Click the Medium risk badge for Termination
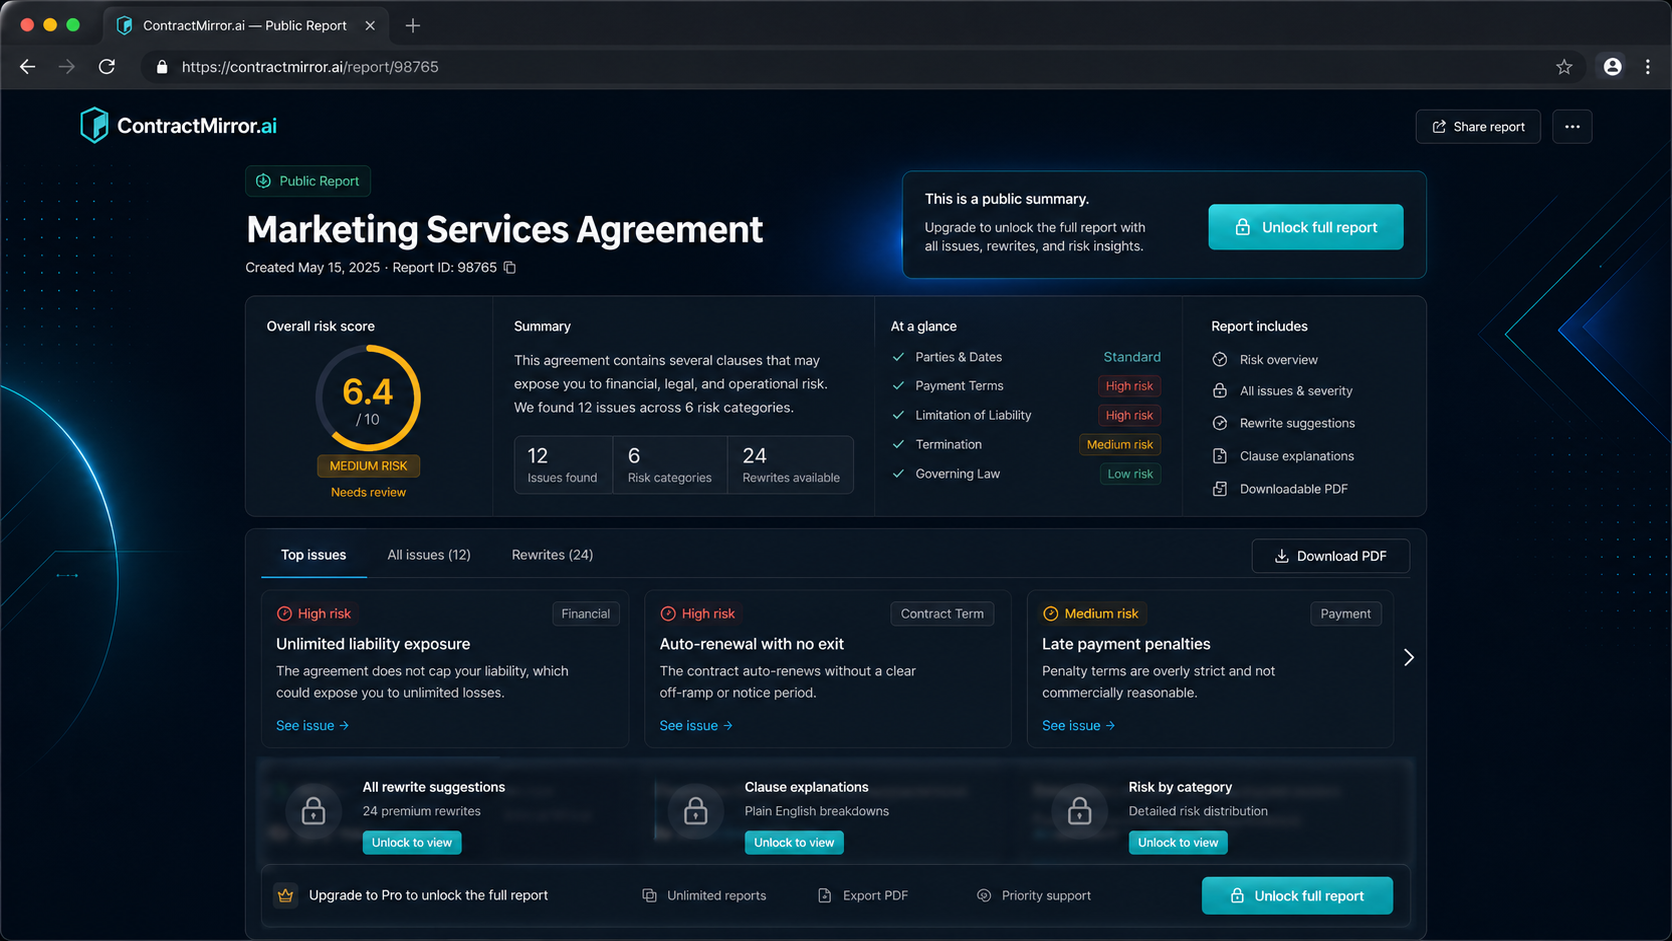The height and width of the screenshot is (941, 1672). pos(1120,445)
